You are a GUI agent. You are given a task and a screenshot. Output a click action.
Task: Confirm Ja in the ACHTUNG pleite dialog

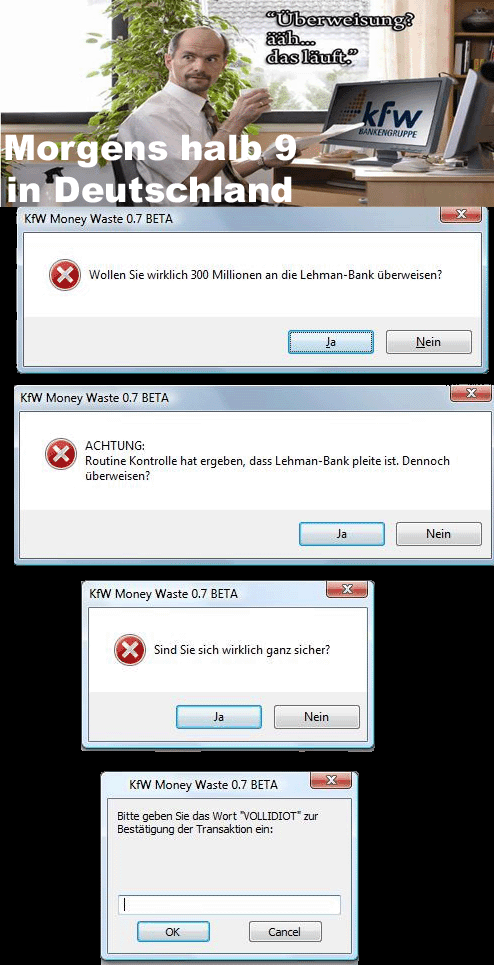pyautogui.click(x=341, y=534)
